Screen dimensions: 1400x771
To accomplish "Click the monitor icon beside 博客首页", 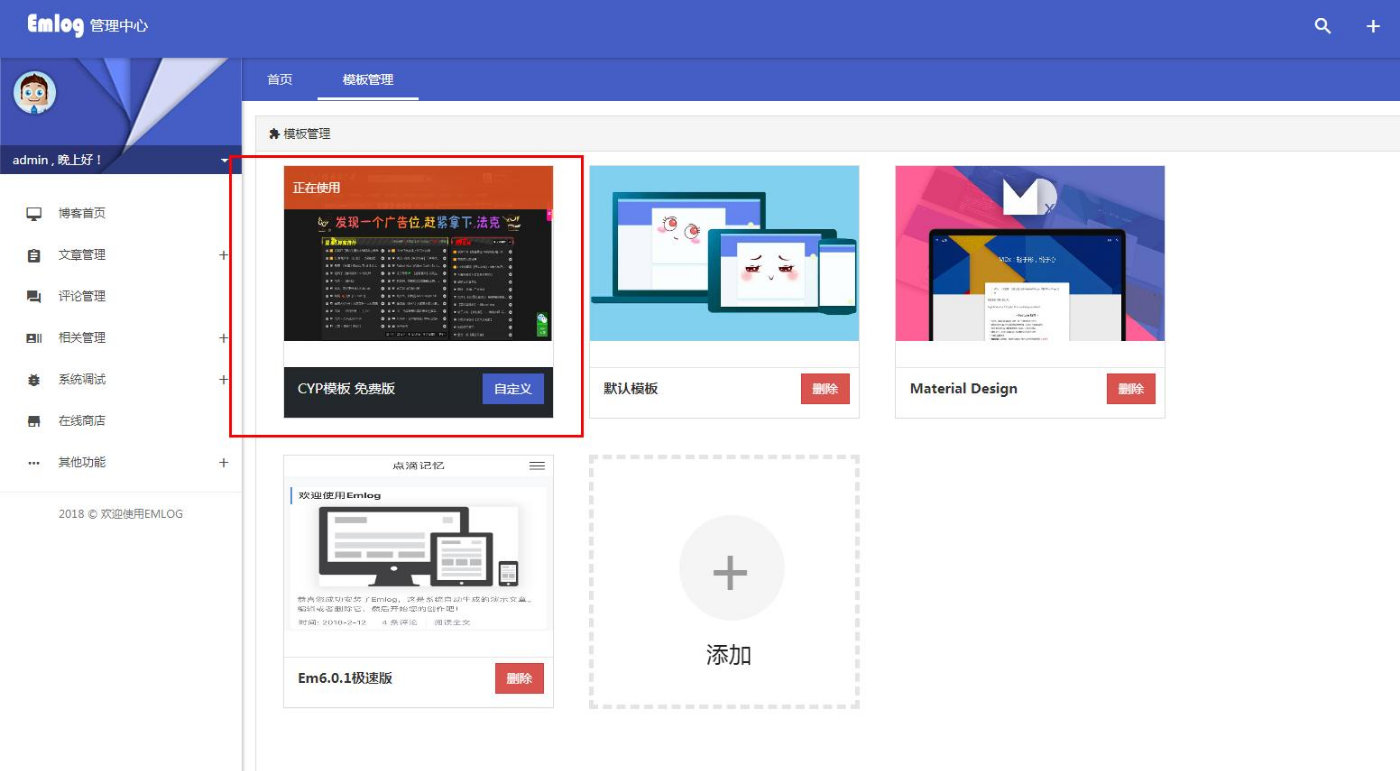I will (34, 213).
